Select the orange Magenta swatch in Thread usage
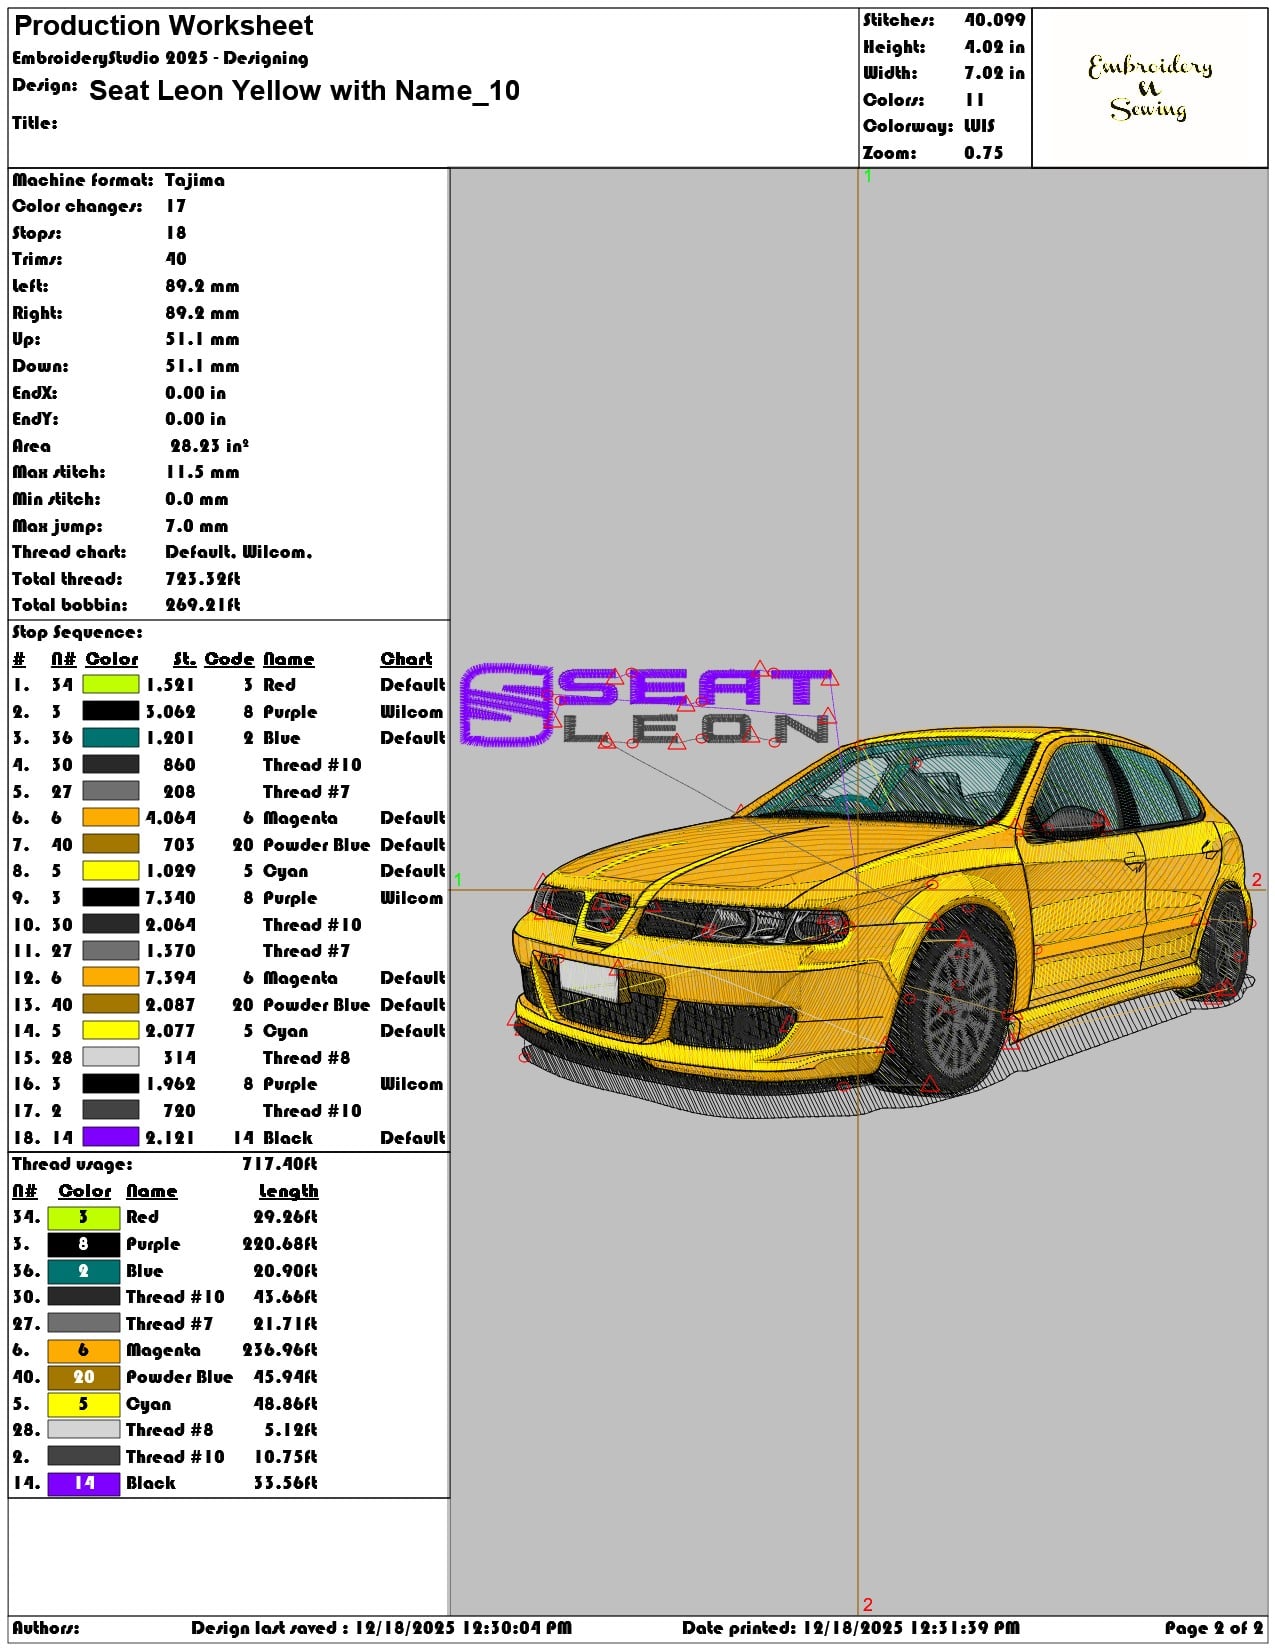This screenshot has height=1650, width=1275. pyautogui.click(x=84, y=1351)
